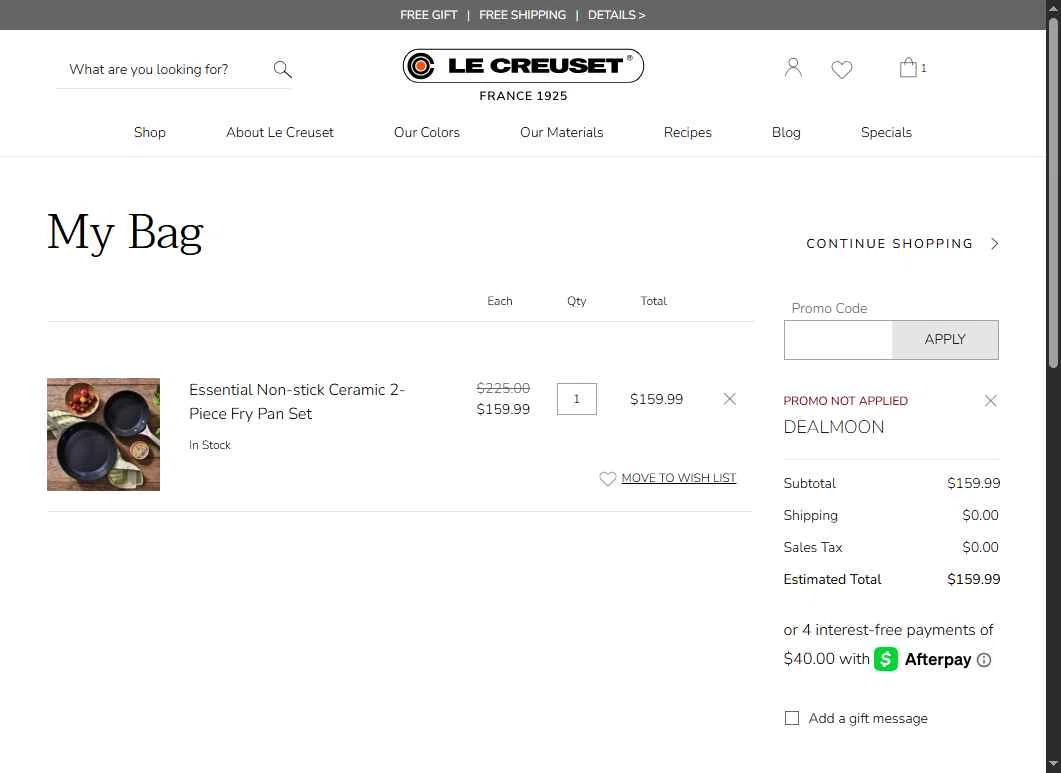Dismiss the DEALMOON promo not applied notice
1061x773 pixels.
click(x=991, y=401)
